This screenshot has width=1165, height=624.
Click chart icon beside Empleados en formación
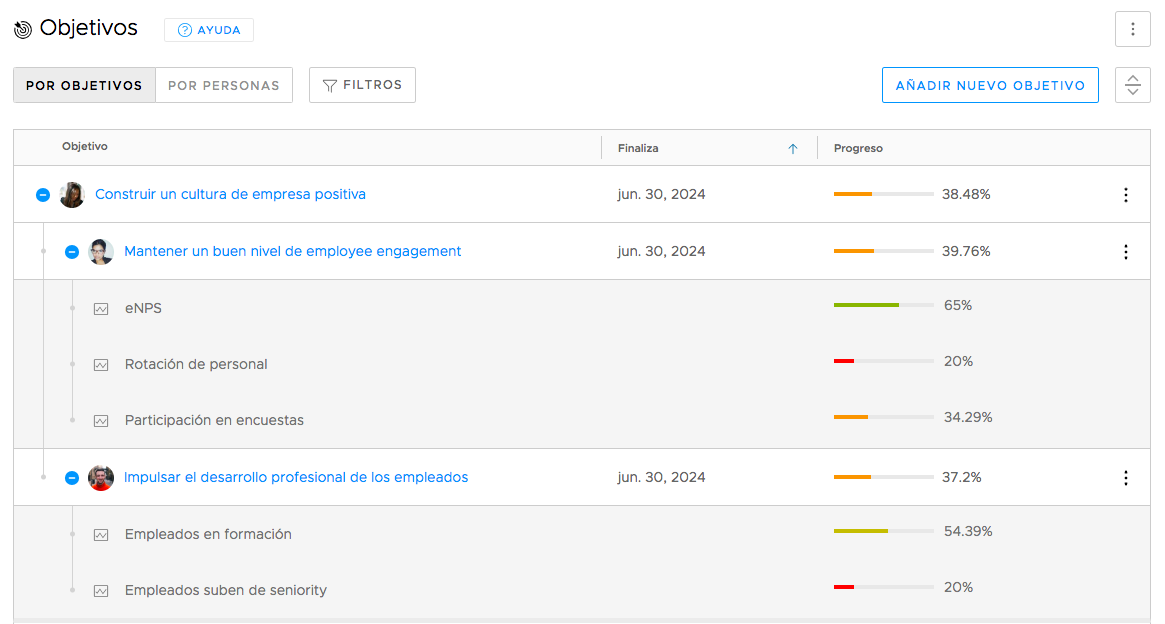(101, 535)
